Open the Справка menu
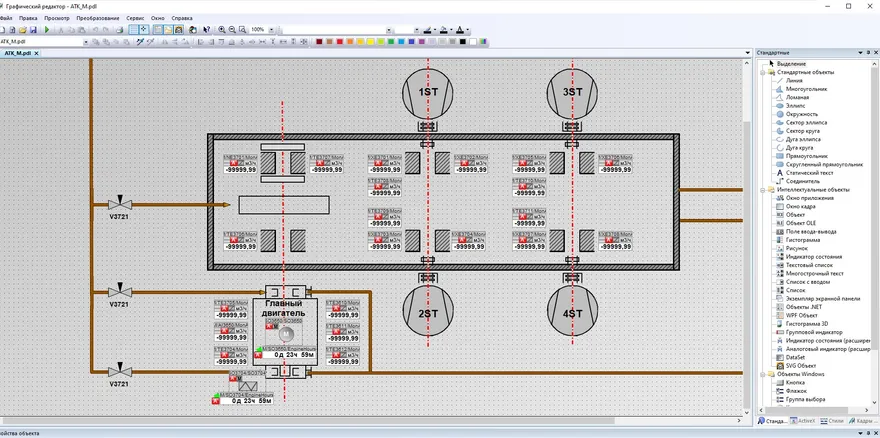The width and height of the screenshot is (880, 438). (182, 18)
